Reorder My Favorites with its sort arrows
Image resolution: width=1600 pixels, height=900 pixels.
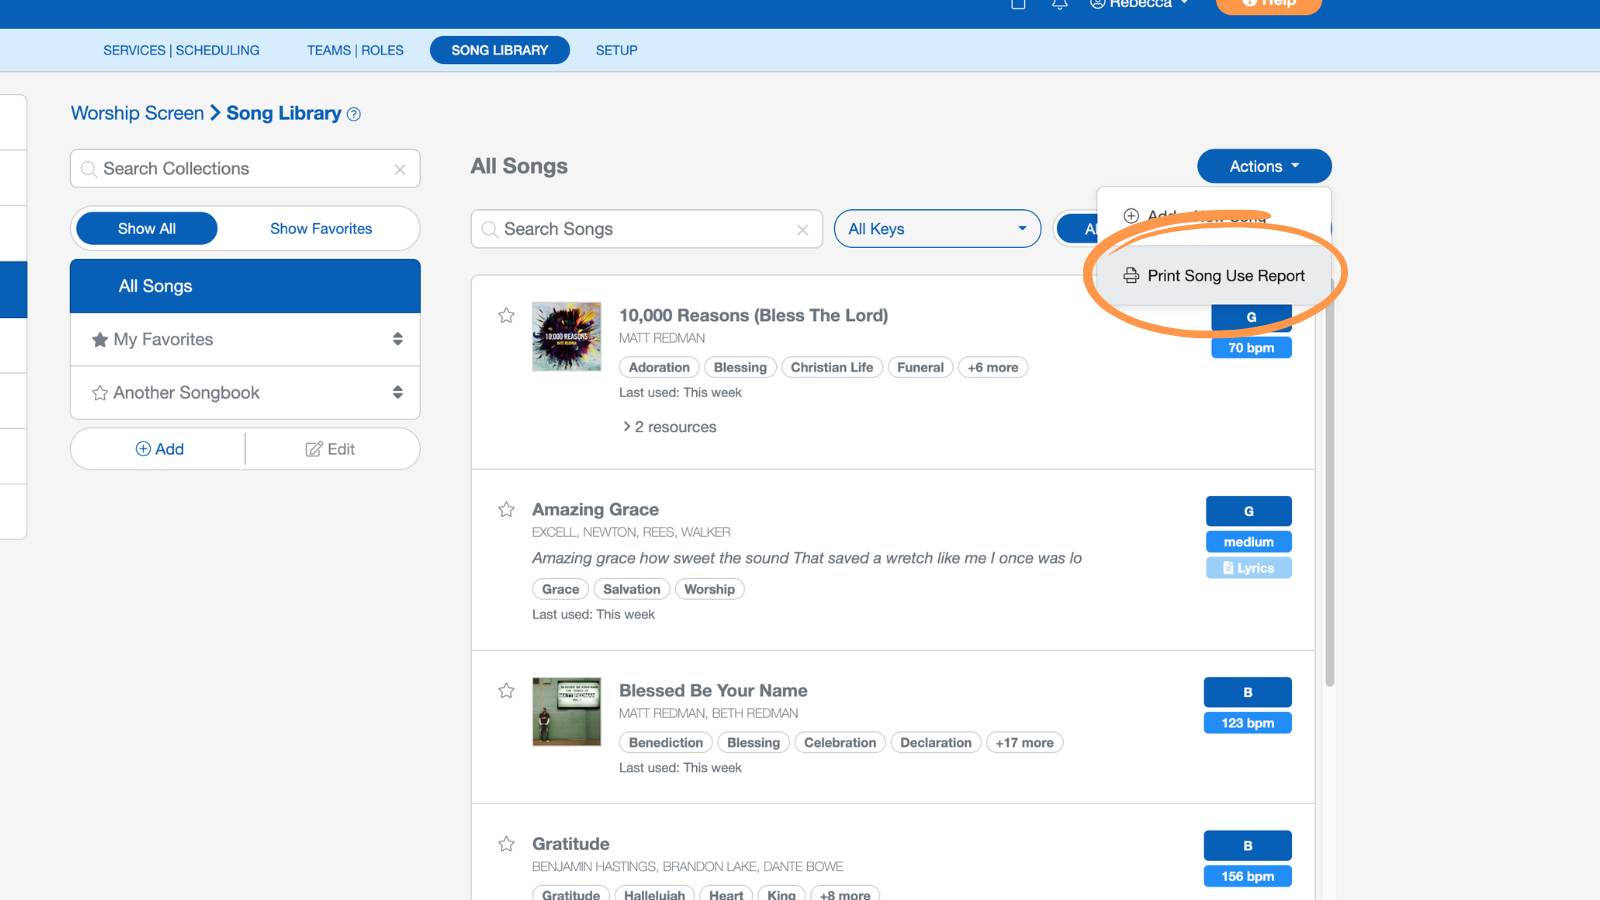(x=398, y=340)
